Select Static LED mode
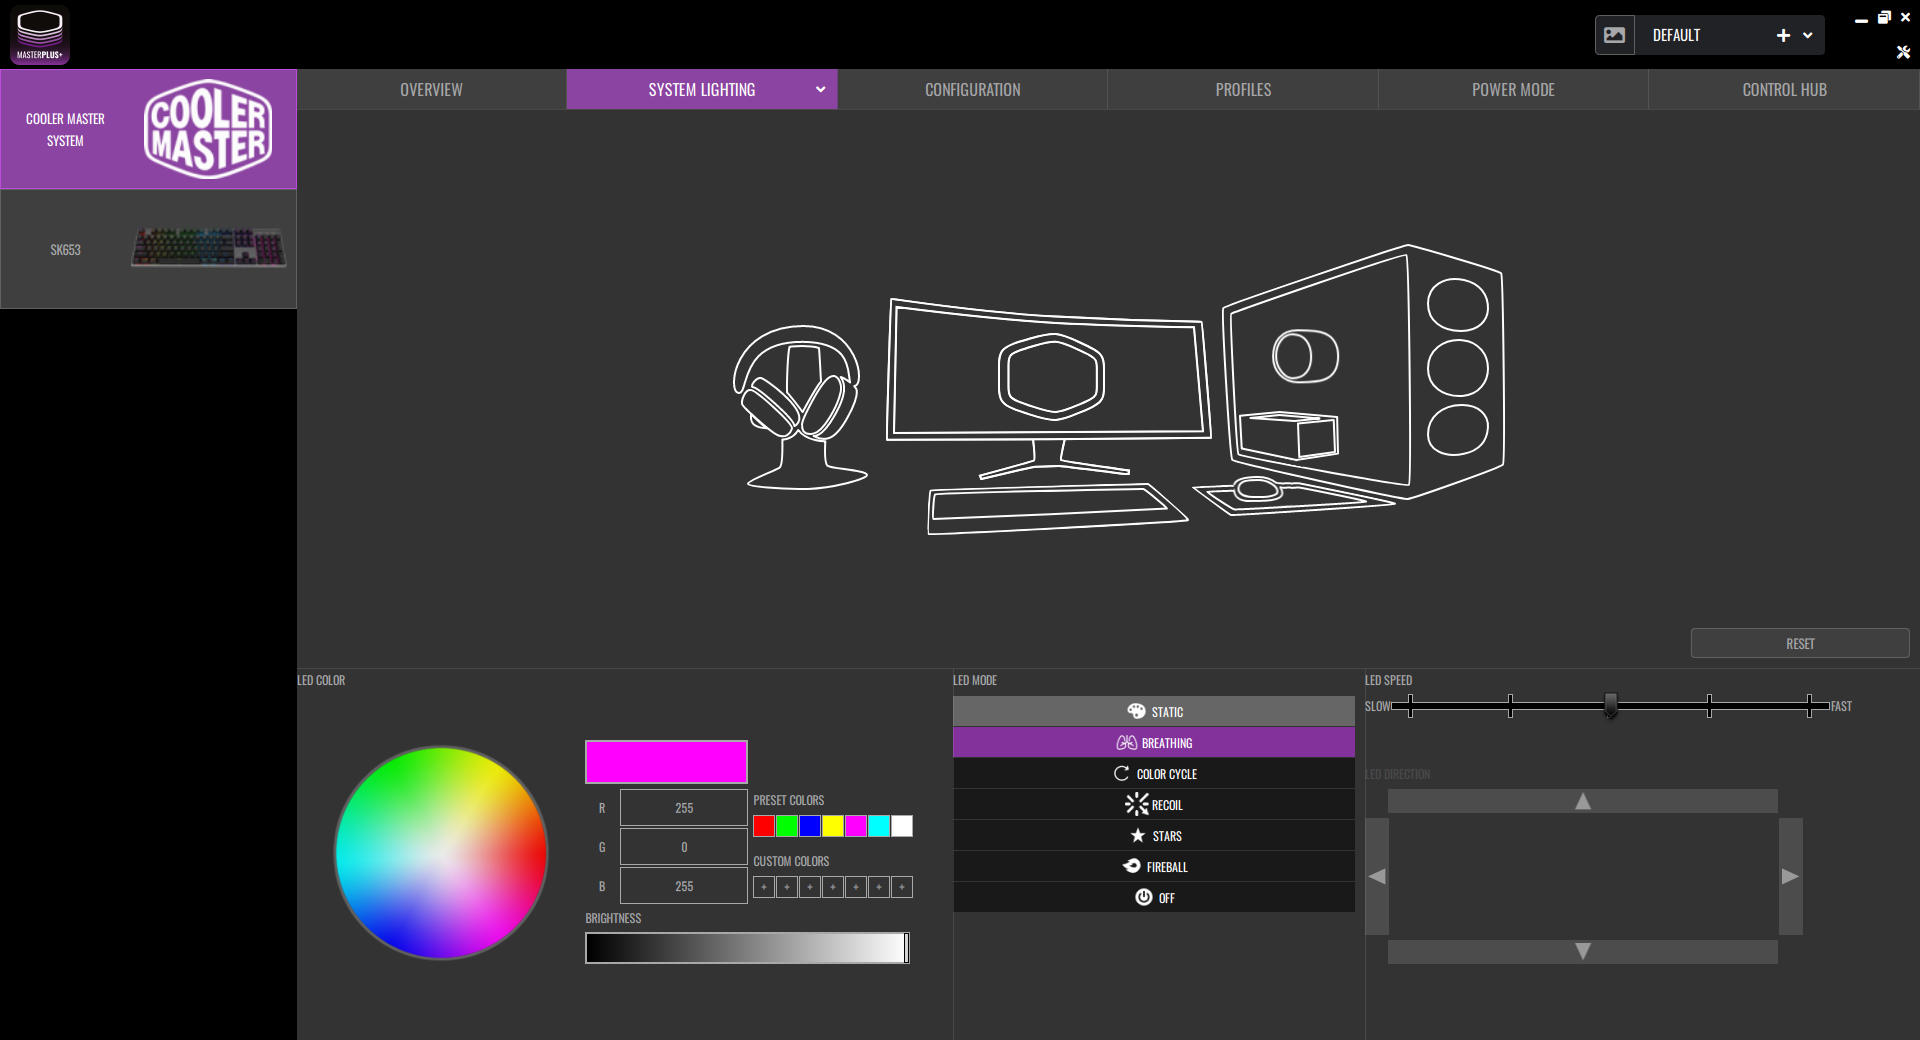1920x1040 pixels. click(1154, 712)
